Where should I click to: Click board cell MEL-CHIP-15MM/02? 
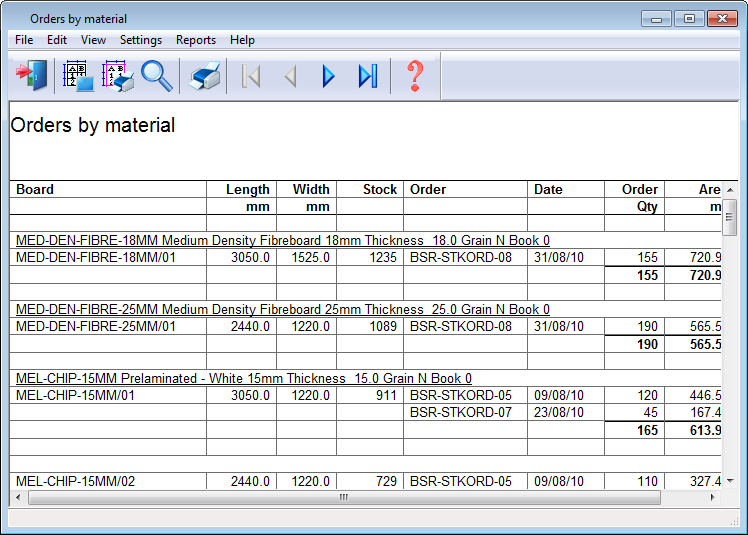coord(75,482)
